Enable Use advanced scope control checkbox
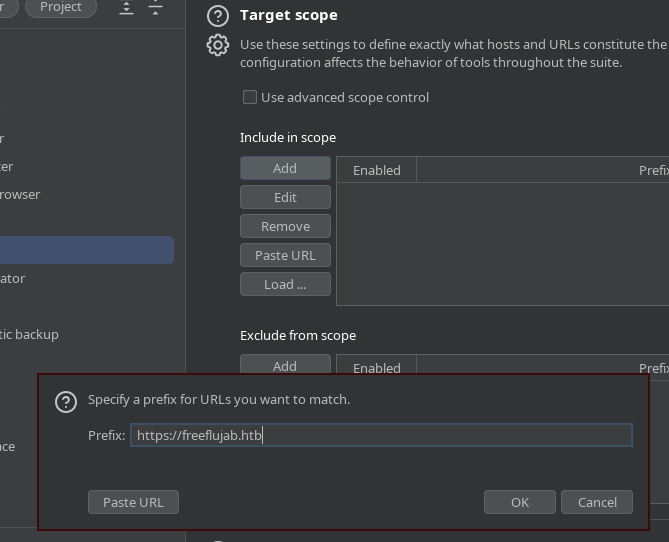 (x=250, y=98)
